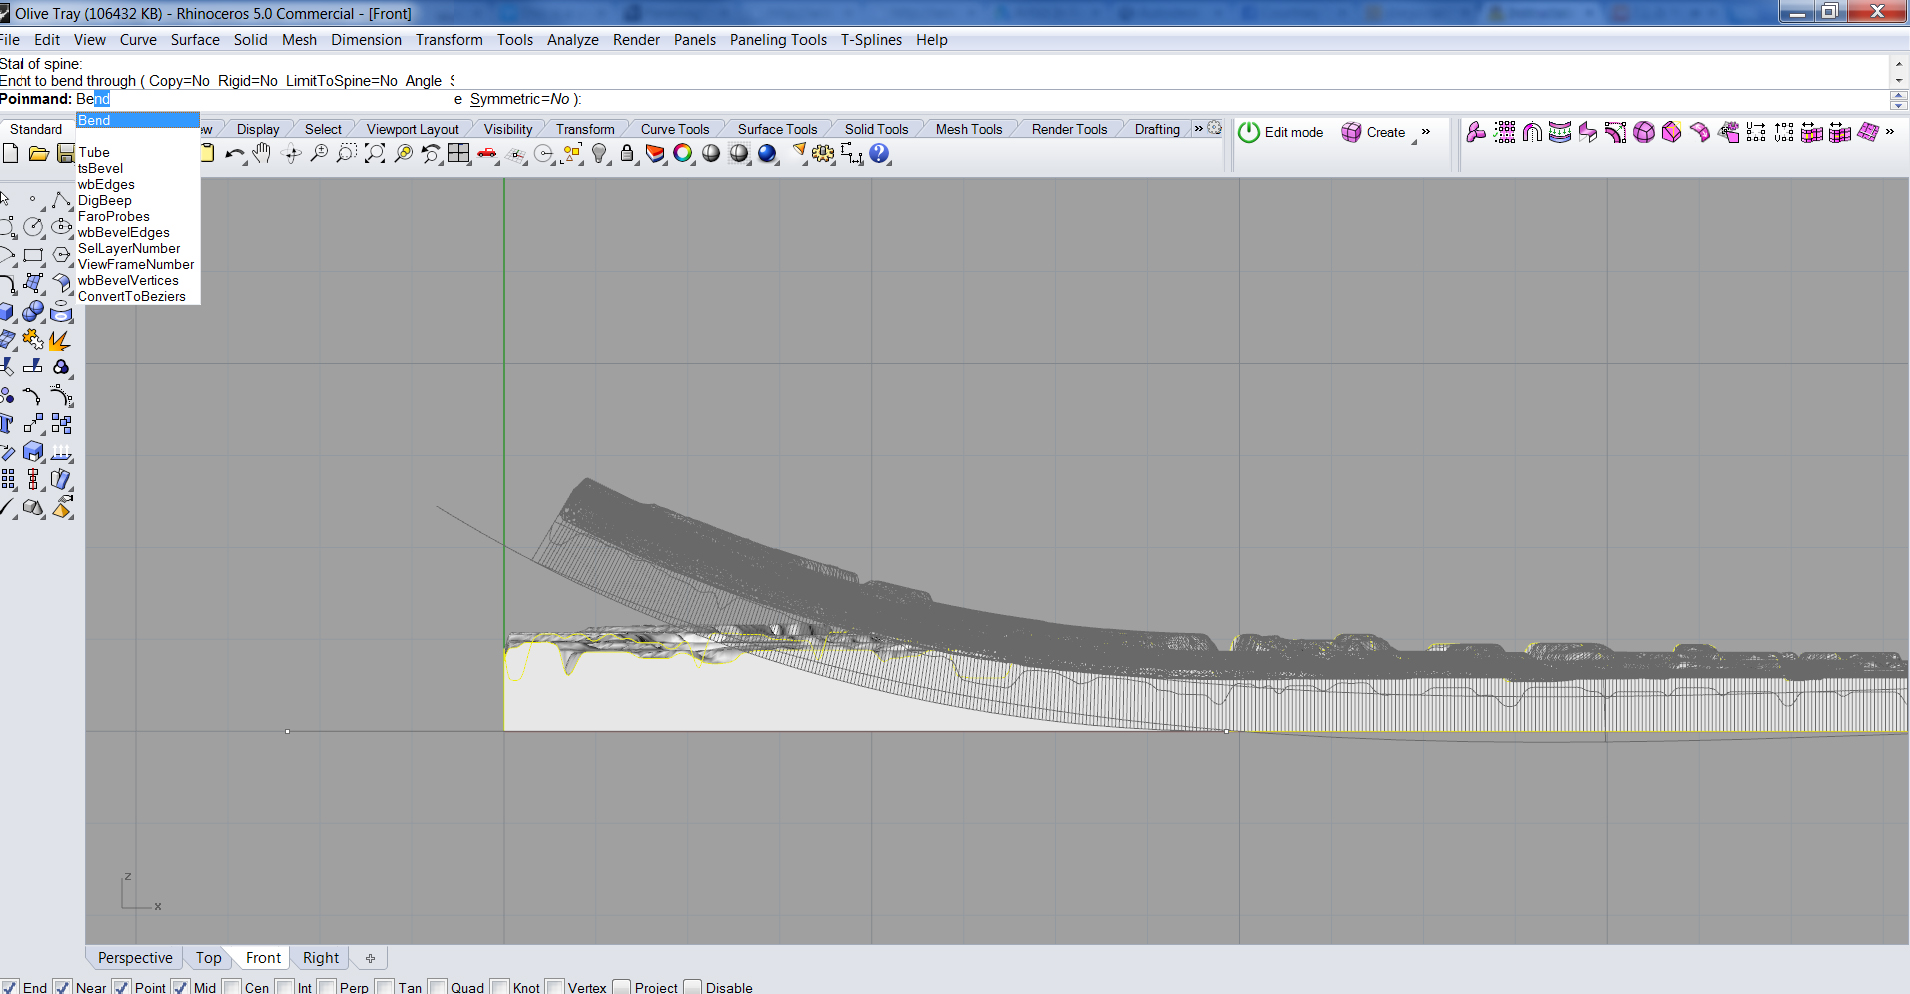Add a new viewport tab with plus button

click(x=370, y=958)
